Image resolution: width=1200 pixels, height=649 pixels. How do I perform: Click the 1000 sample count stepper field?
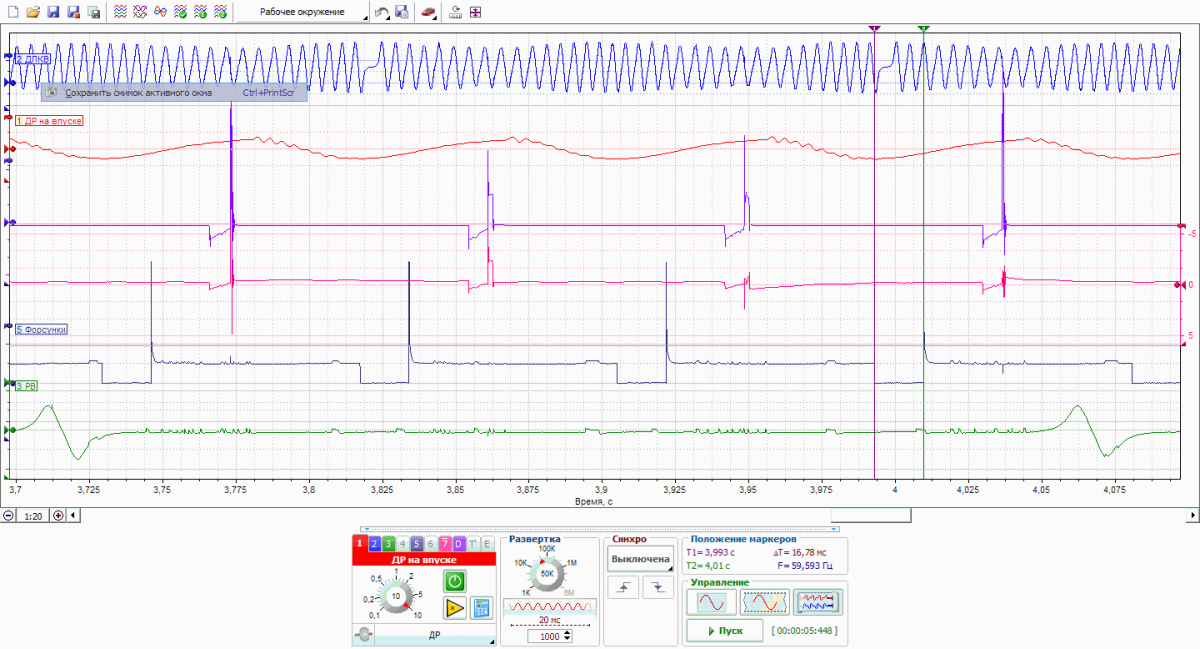tap(547, 636)
